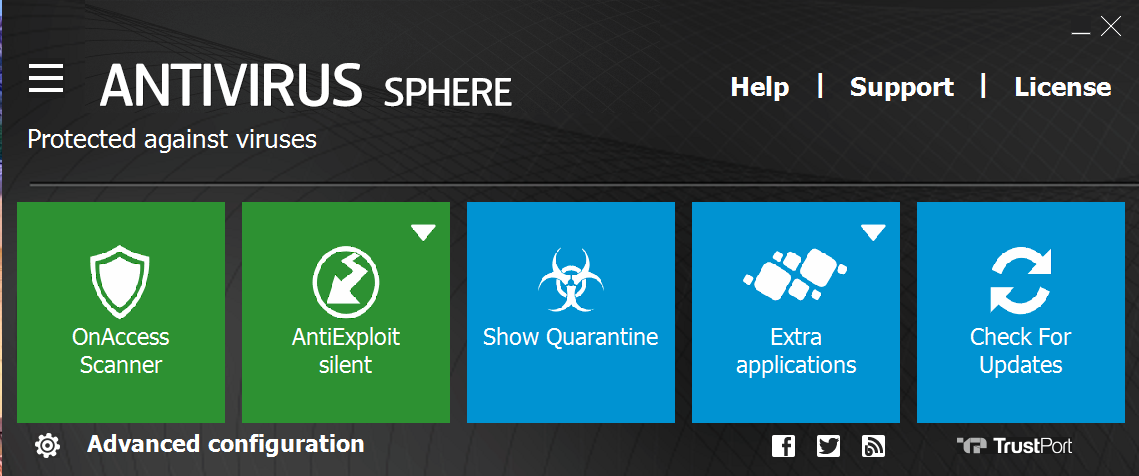This screenshot has height=476, width=1139.
Task: Open the Support menu
Action: [x=901, y=87]
